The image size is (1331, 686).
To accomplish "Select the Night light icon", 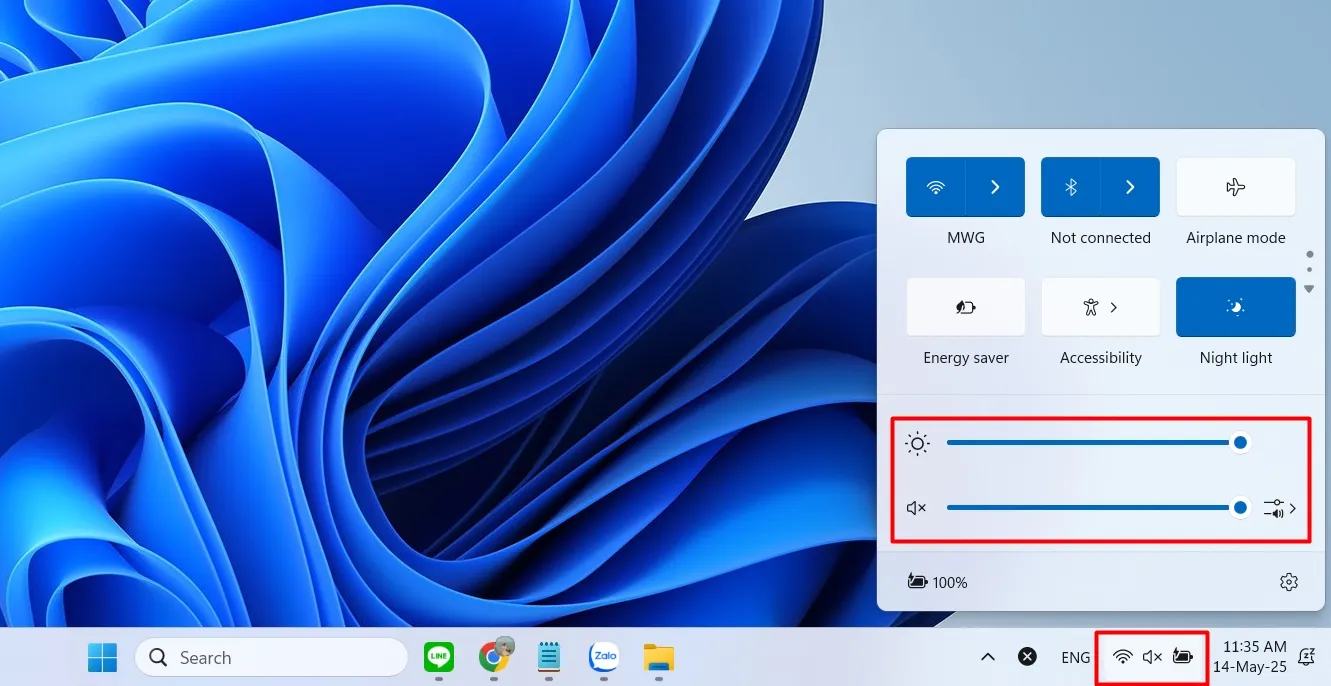I will click(1235, 307).
